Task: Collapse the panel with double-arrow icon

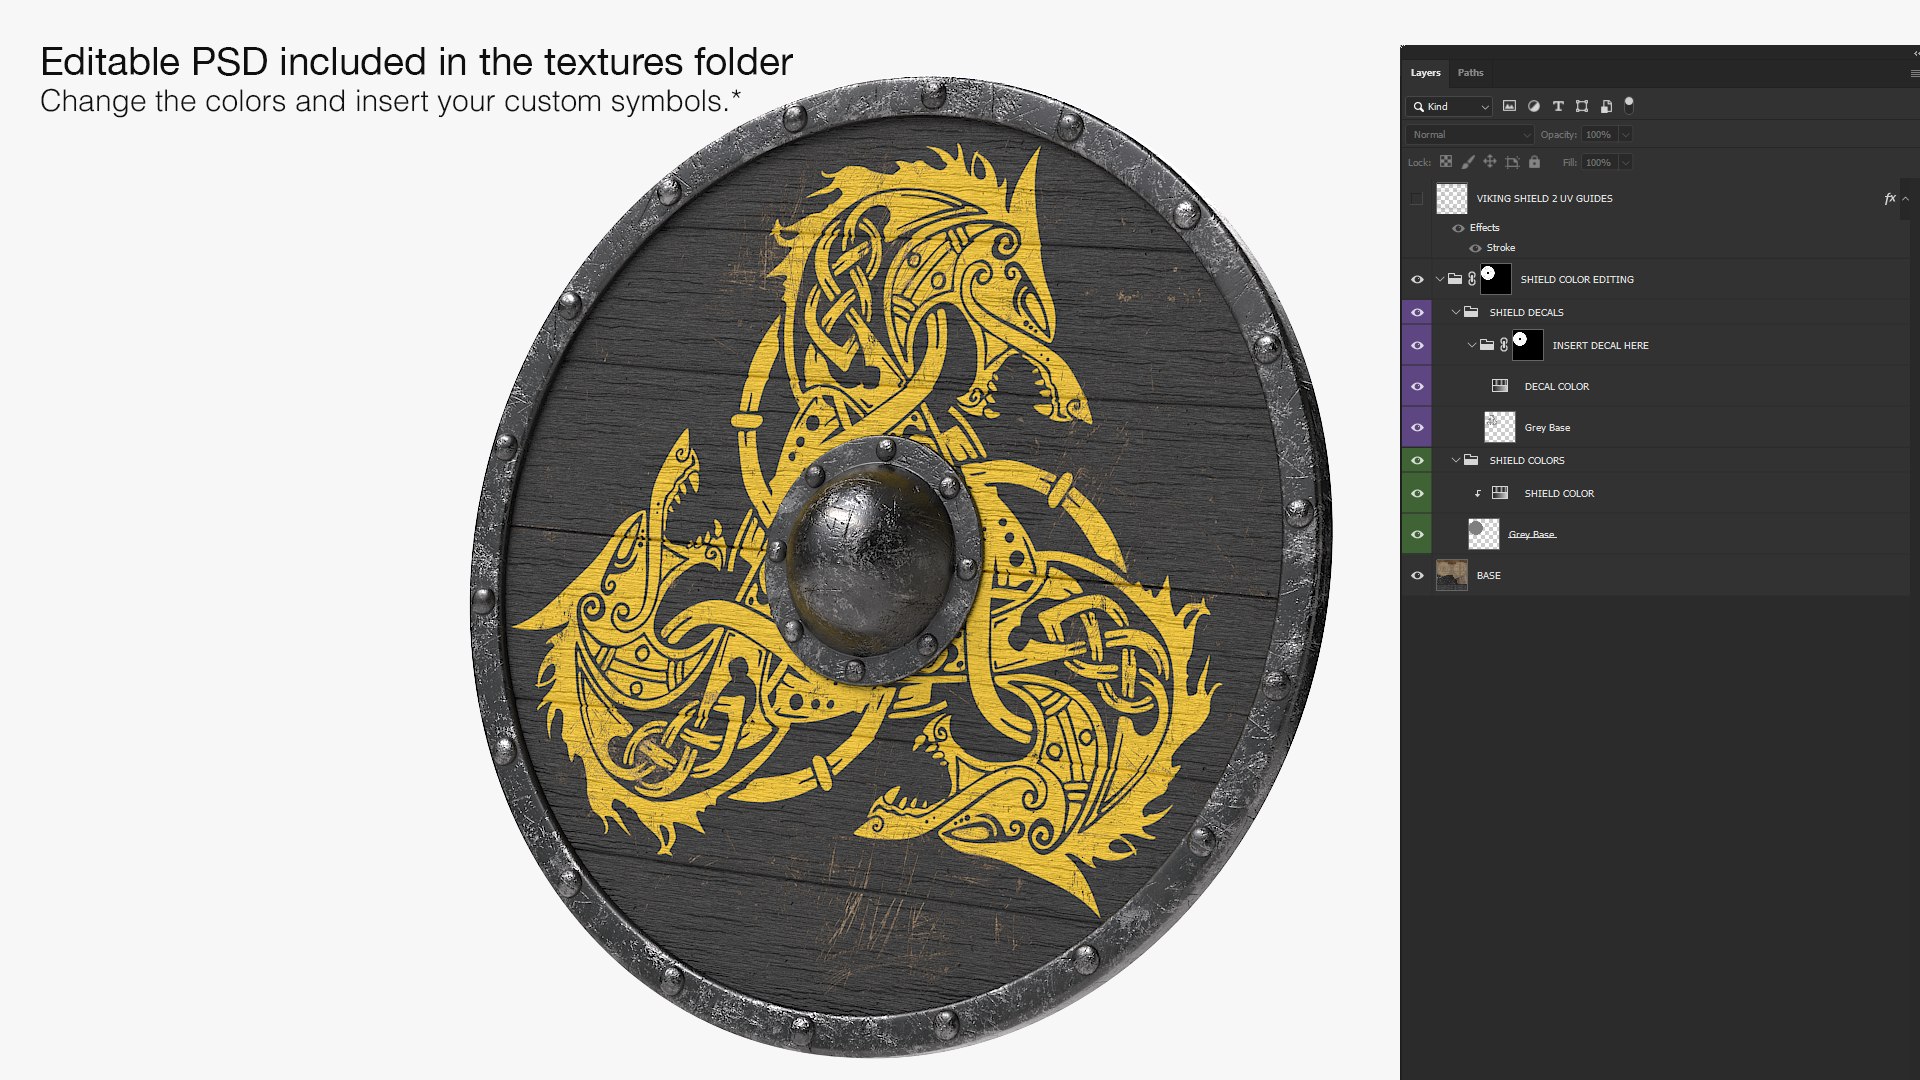Action: [1915, 53]
